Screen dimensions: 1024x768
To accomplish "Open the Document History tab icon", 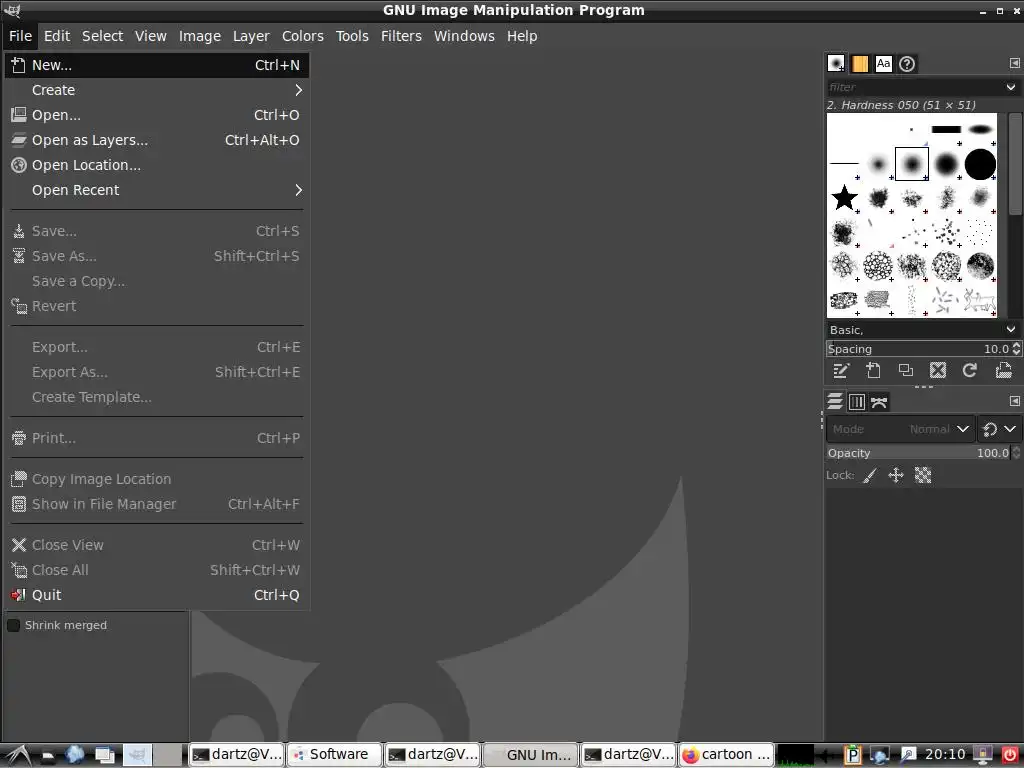I will click(x=907, y=63).
